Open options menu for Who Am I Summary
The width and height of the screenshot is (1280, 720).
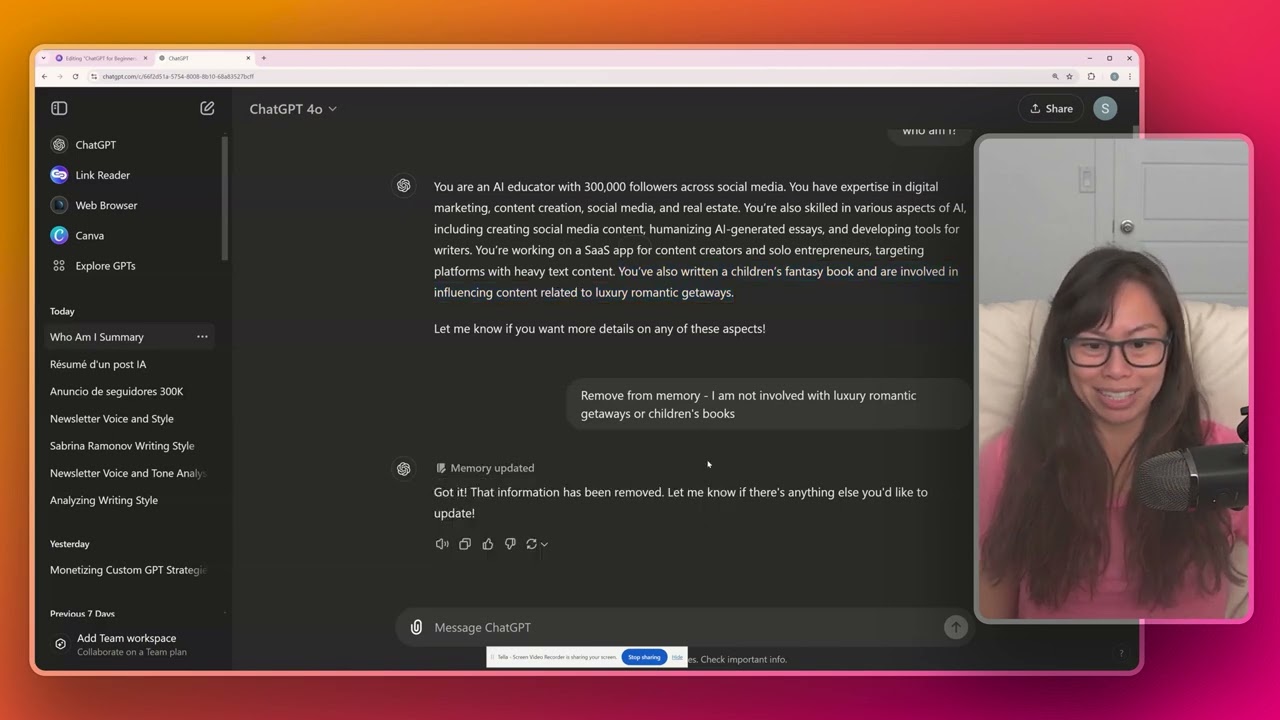pyautogui.click(x=202, y=337)
